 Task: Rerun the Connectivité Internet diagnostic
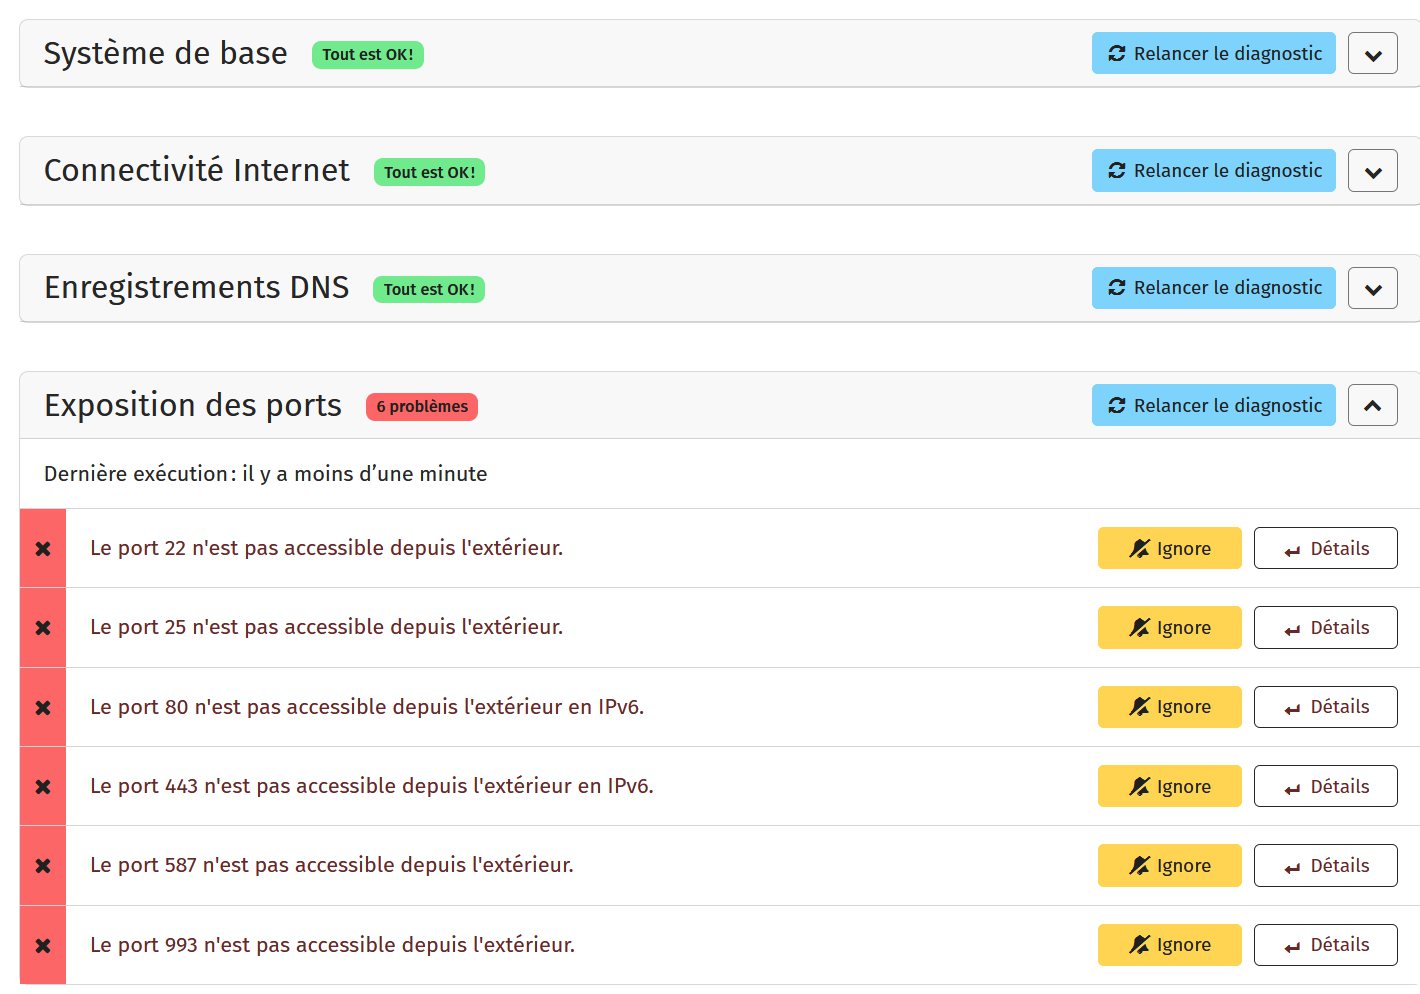[1213, 171]
